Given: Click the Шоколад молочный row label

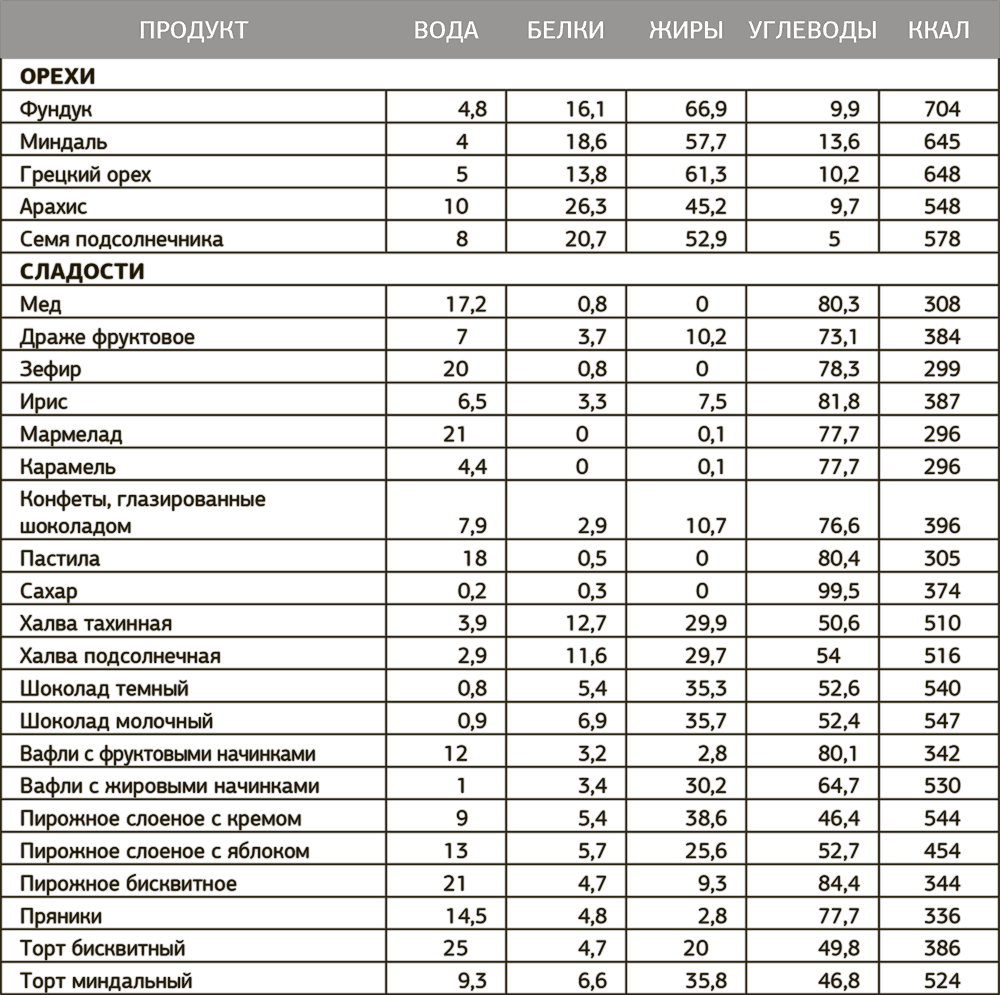Looking at the screenshot, I should click(x=116, y=721).
